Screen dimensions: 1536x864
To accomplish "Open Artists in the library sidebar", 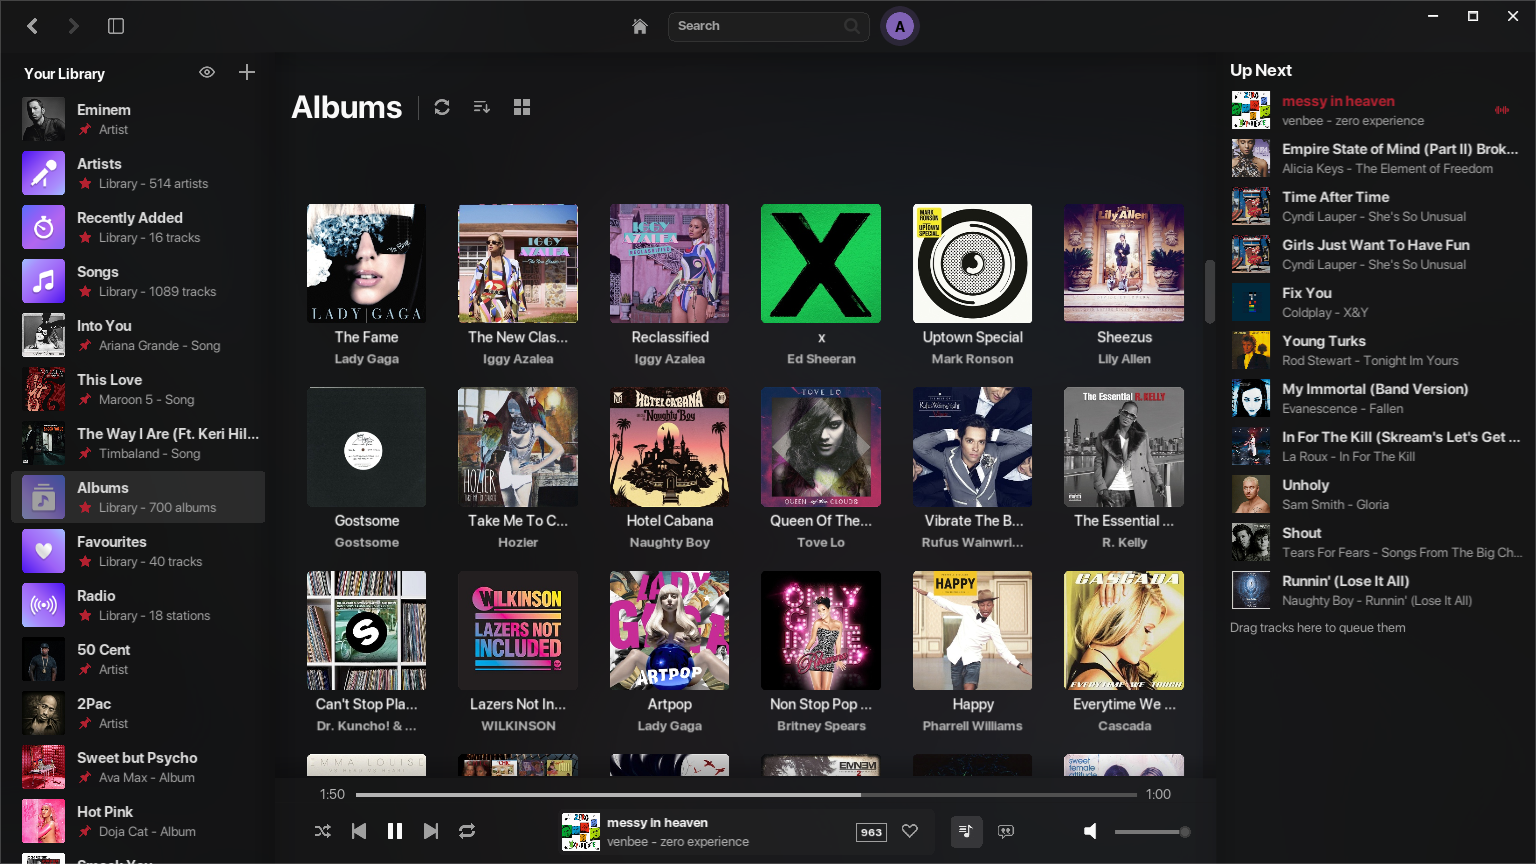I will (138, 173).
